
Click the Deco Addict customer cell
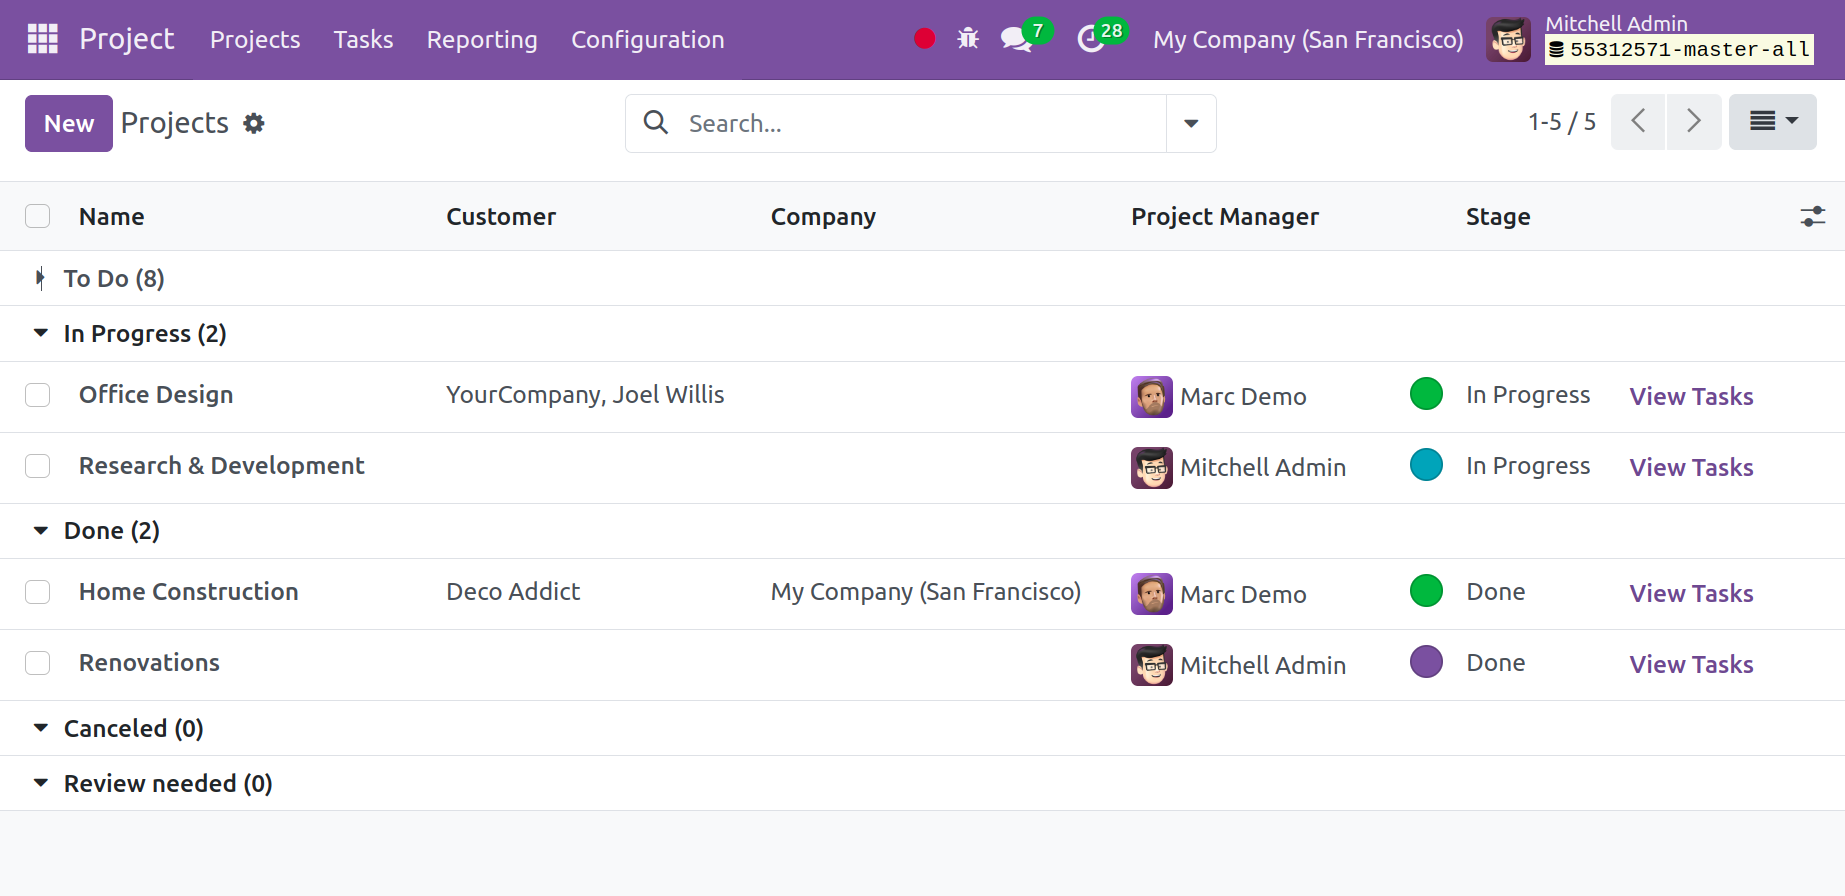pos(513,592)
